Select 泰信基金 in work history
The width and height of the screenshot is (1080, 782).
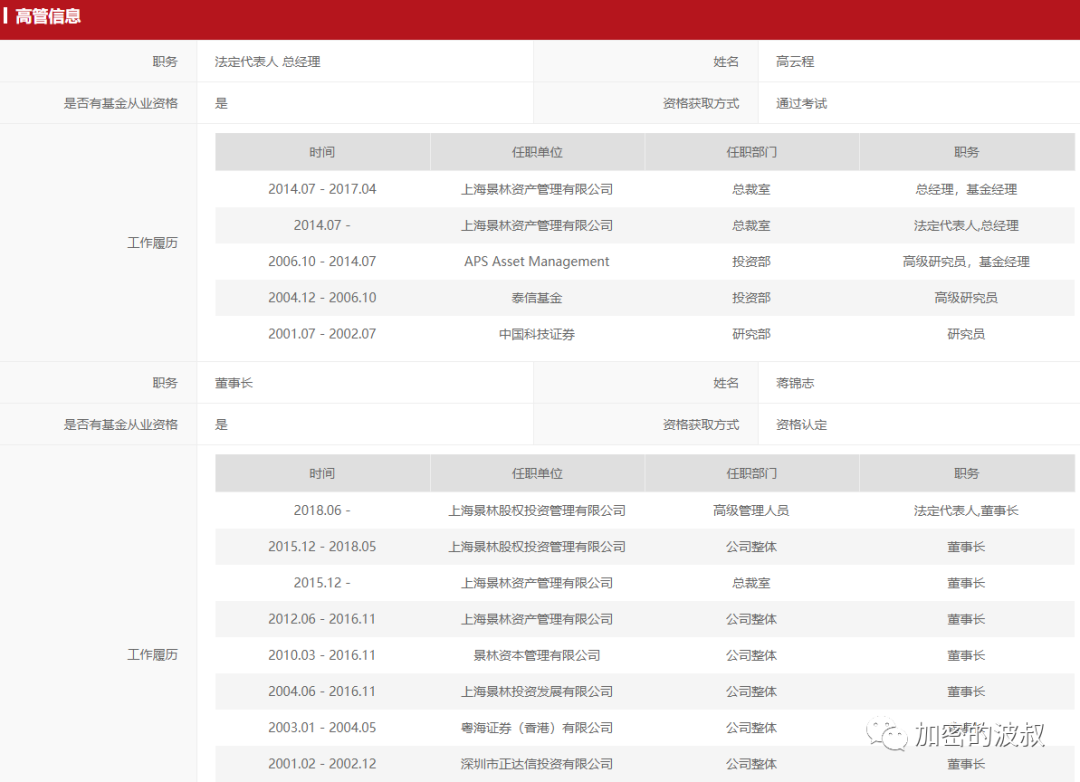[537, 297]
